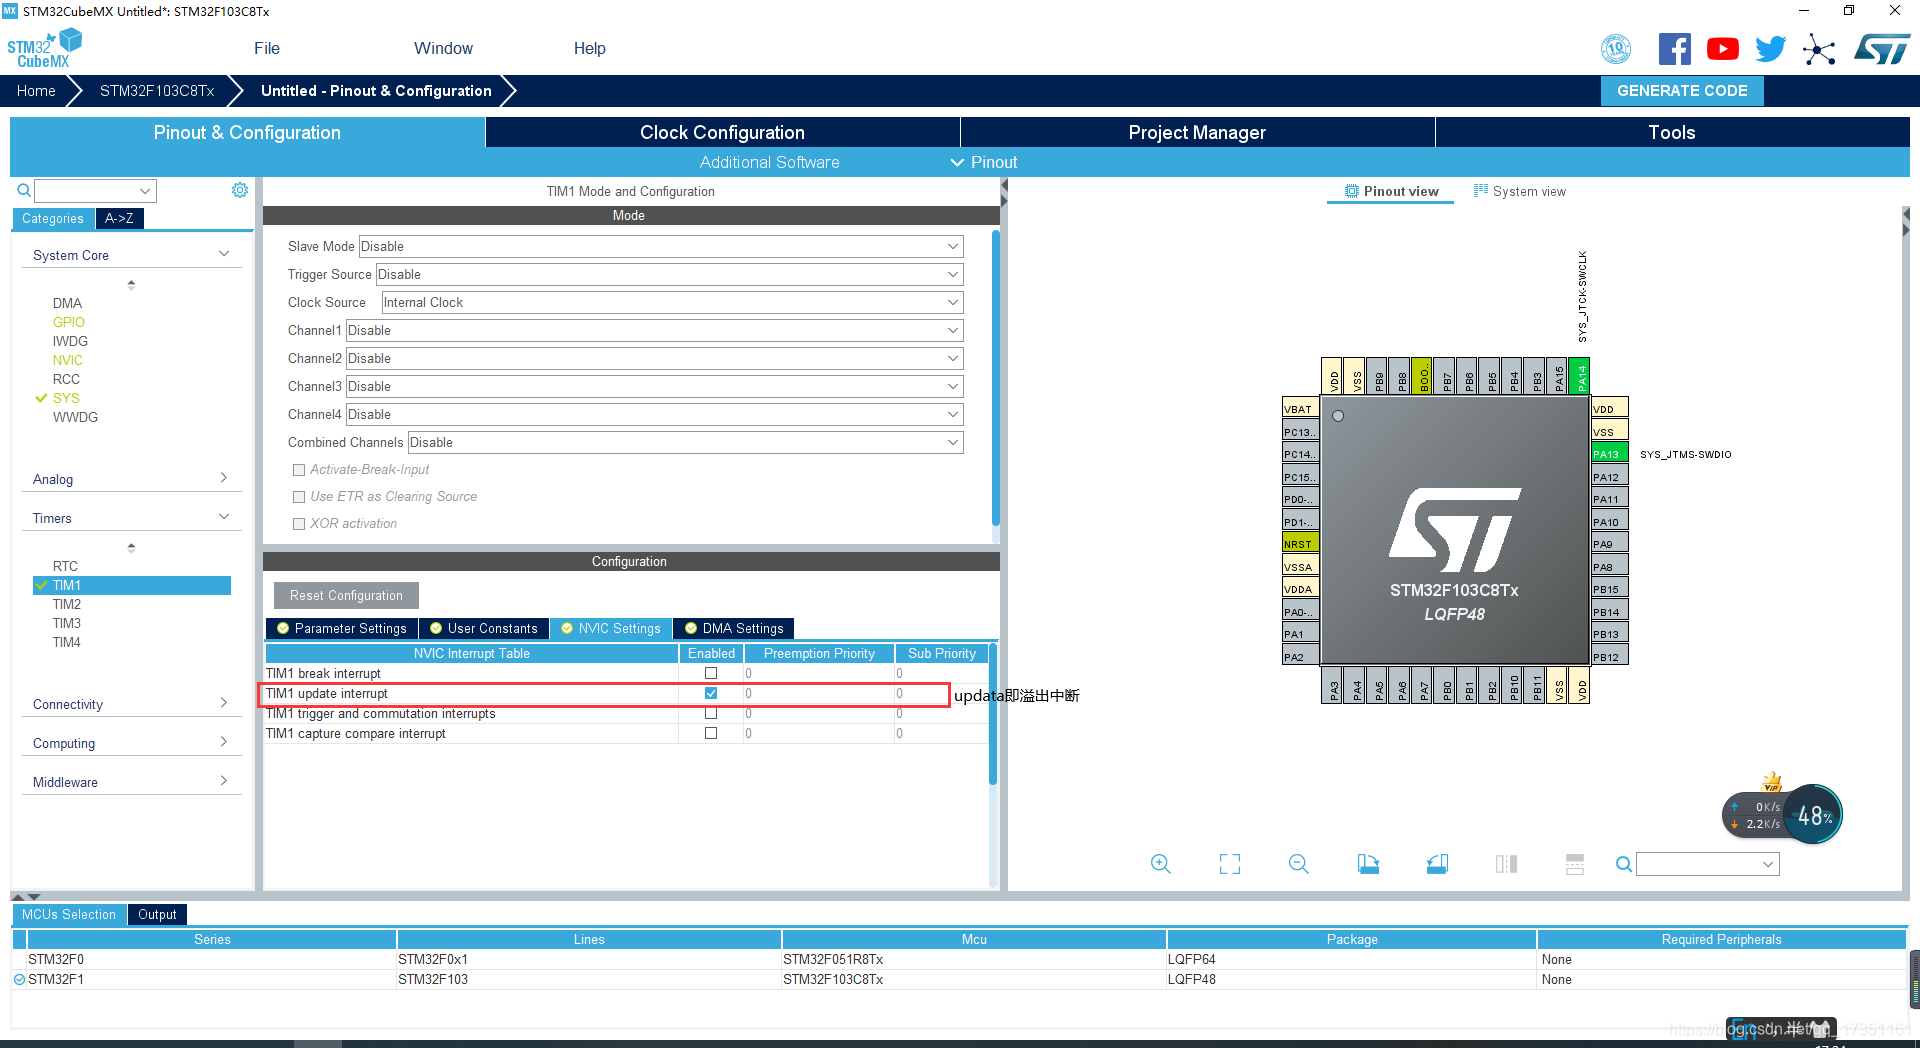Click the PA9 pin on the chip
This screenshot has height=1048, width=1920.
tap(1609, 544)
